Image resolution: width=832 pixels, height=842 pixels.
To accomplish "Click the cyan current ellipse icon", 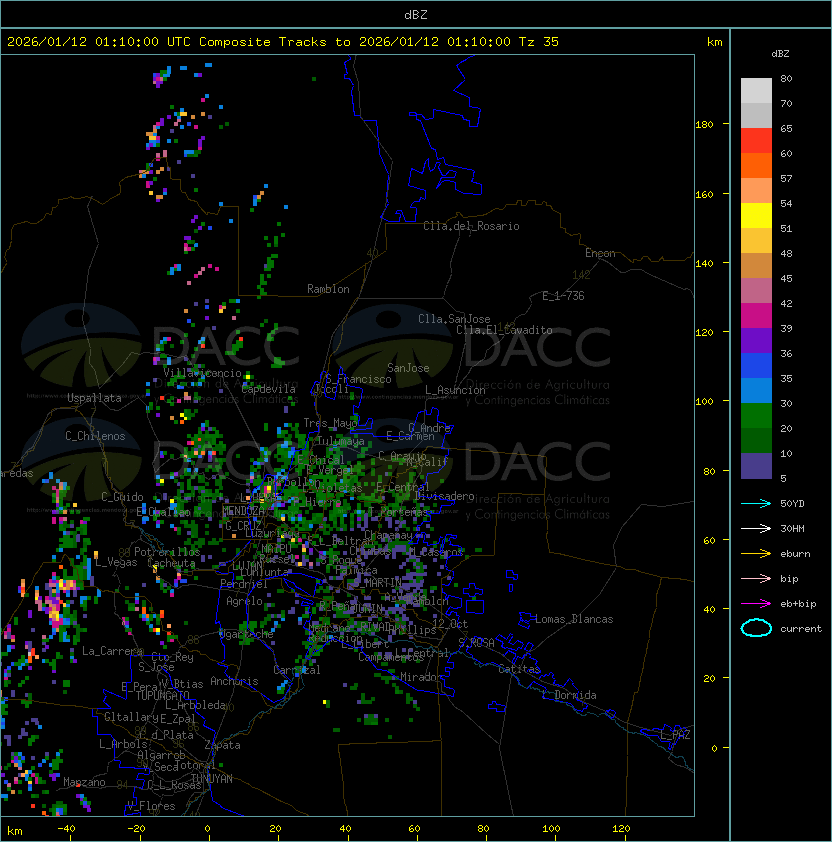I will coord(756,628).
